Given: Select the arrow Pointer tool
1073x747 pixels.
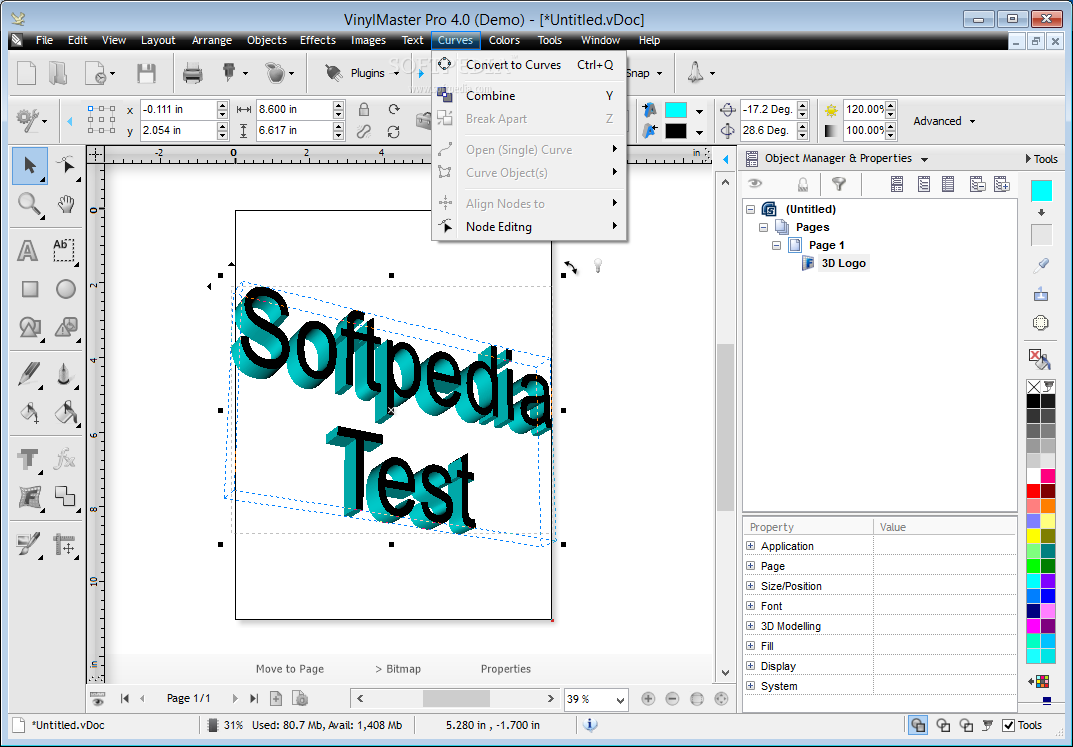Looking at the screenshot, I should point(29,166).
